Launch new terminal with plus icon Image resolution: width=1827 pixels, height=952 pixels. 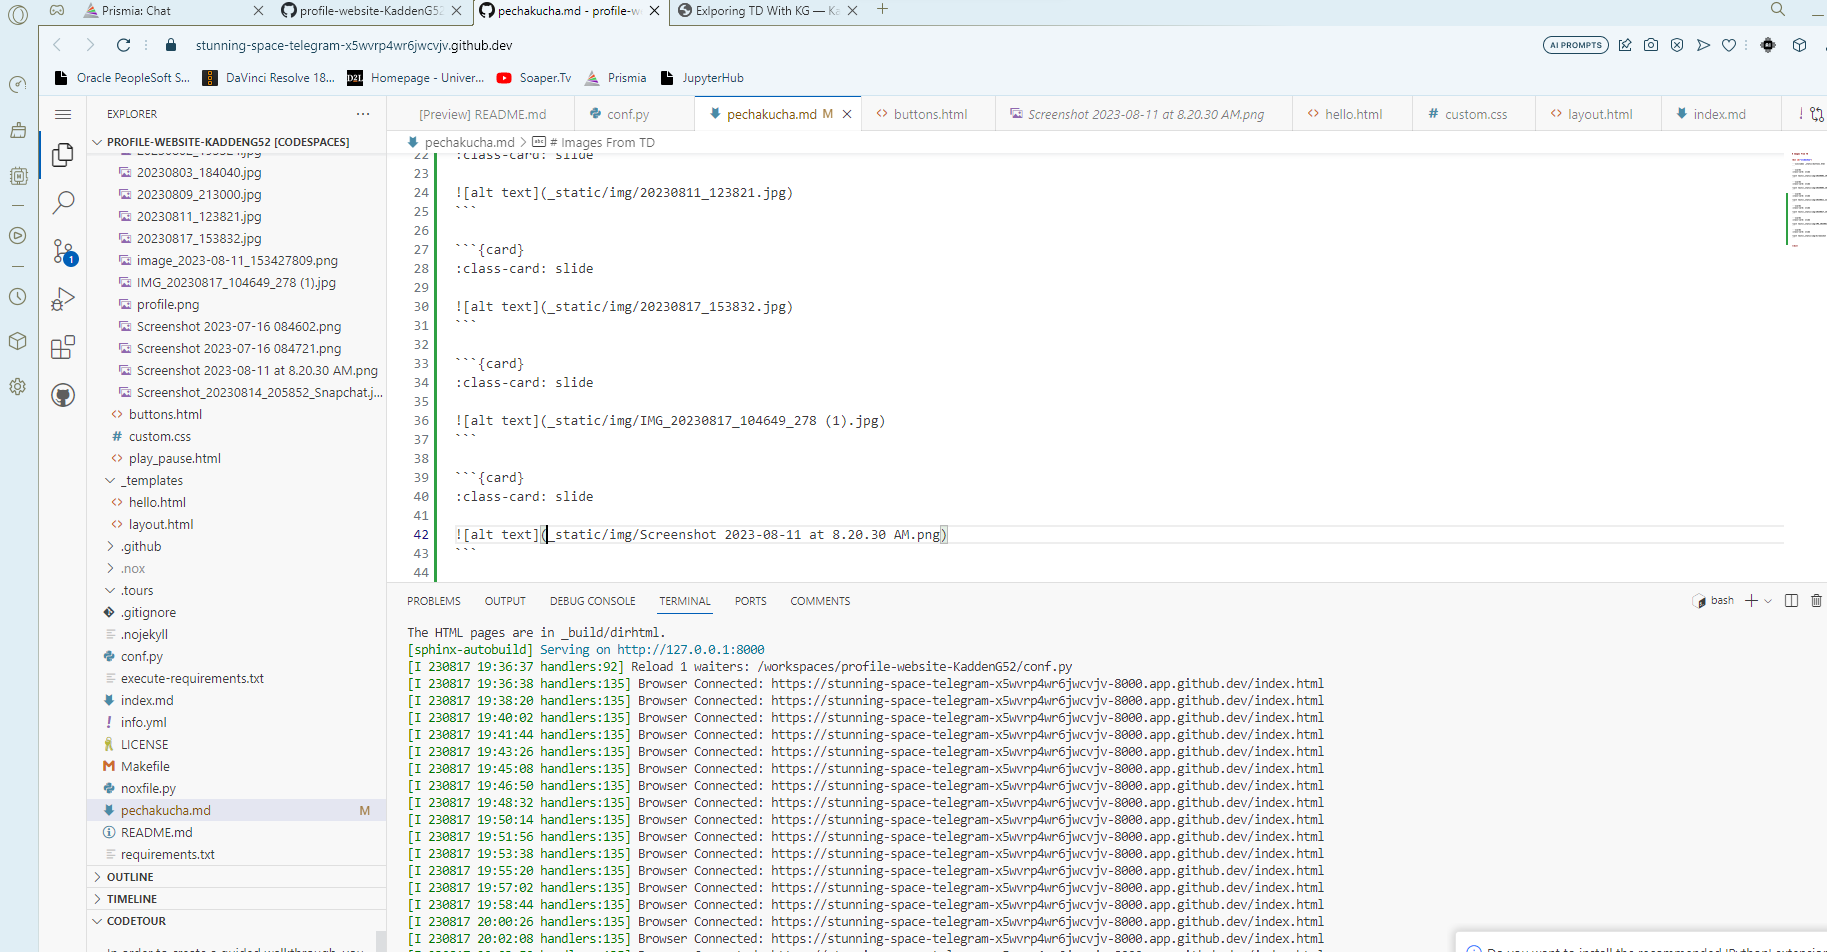(1751, 601)
